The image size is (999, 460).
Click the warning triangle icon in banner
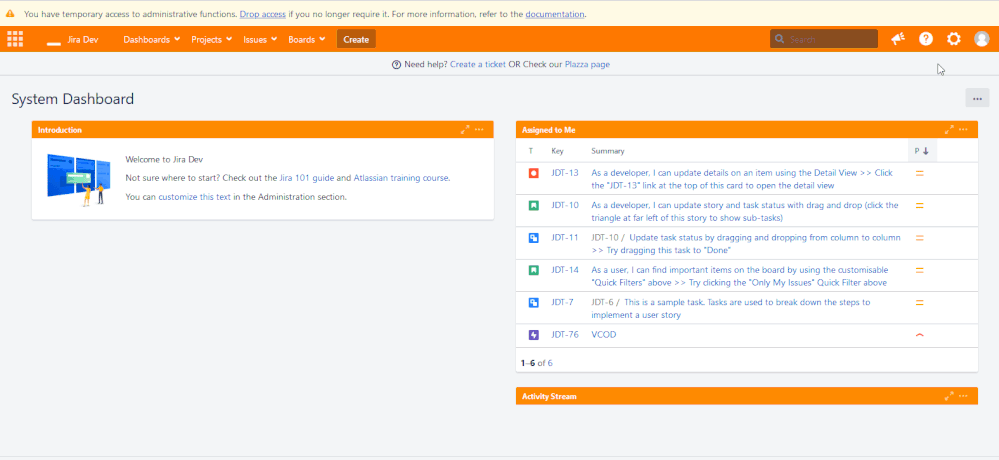[10, 13]
